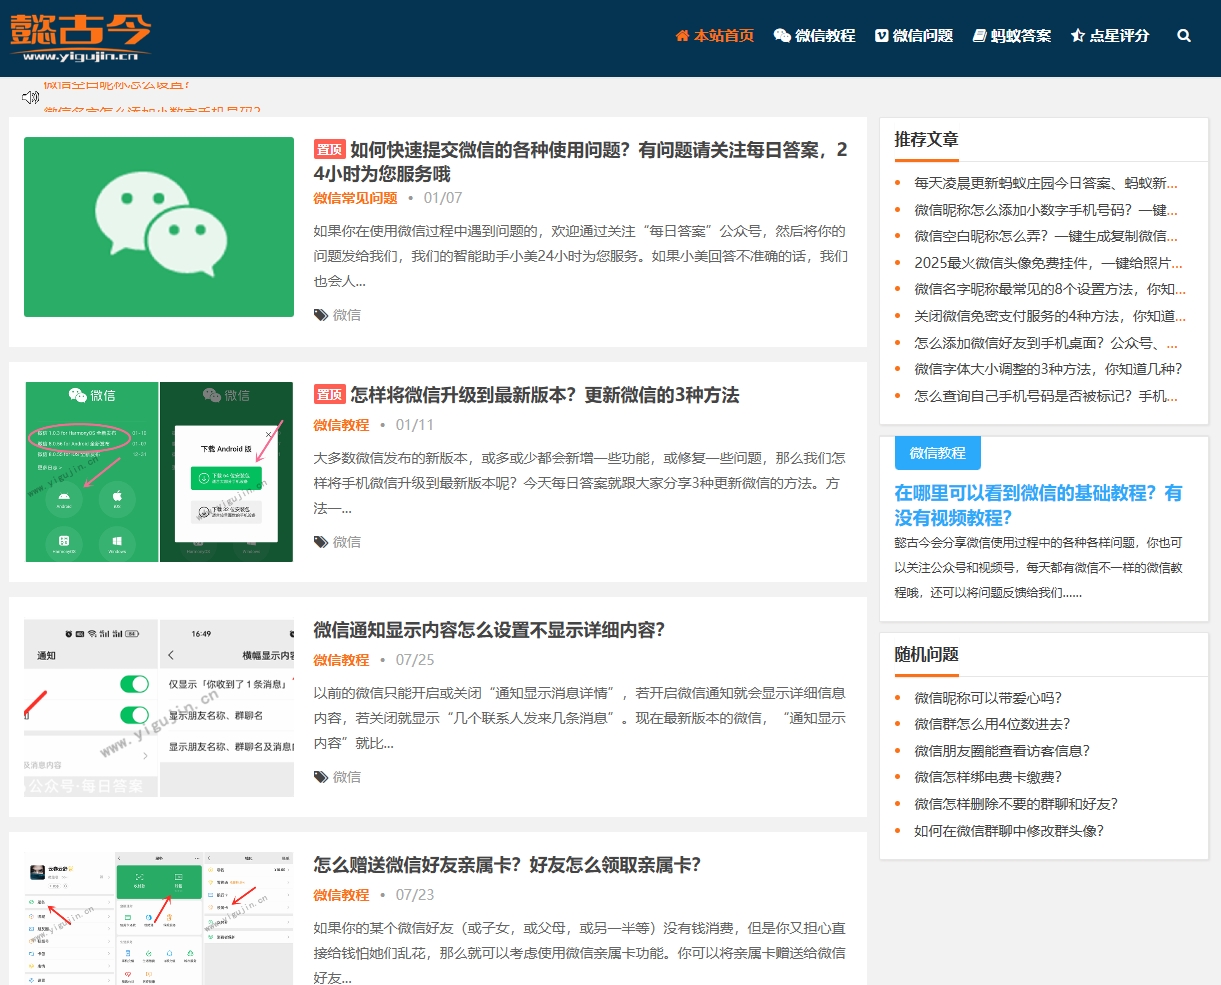Click the chat bubble icon beside 微信教程 in navbar
Image resolution: width=1221 pixels, height=985 pixels.
pos(782,36)
